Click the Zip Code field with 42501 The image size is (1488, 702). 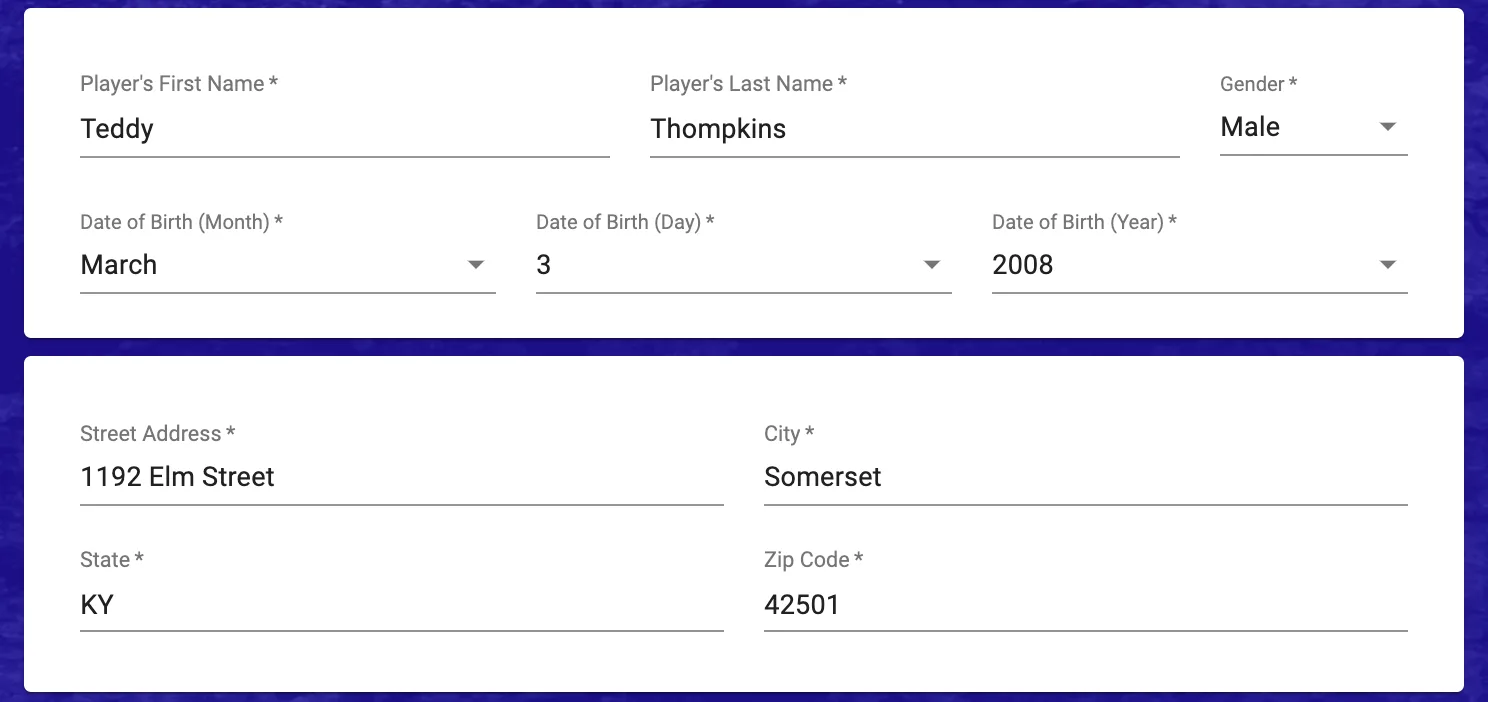click(x=1085, y=605)
